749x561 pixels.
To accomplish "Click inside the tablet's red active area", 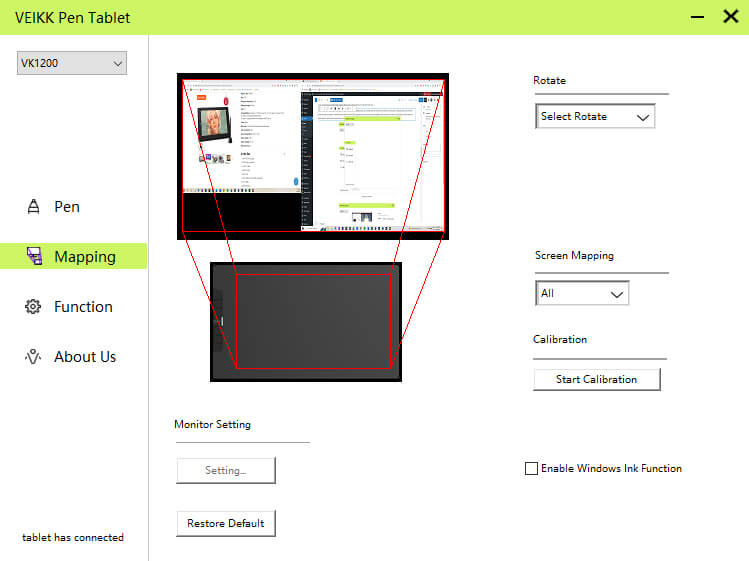I will [x=313, y=320].
